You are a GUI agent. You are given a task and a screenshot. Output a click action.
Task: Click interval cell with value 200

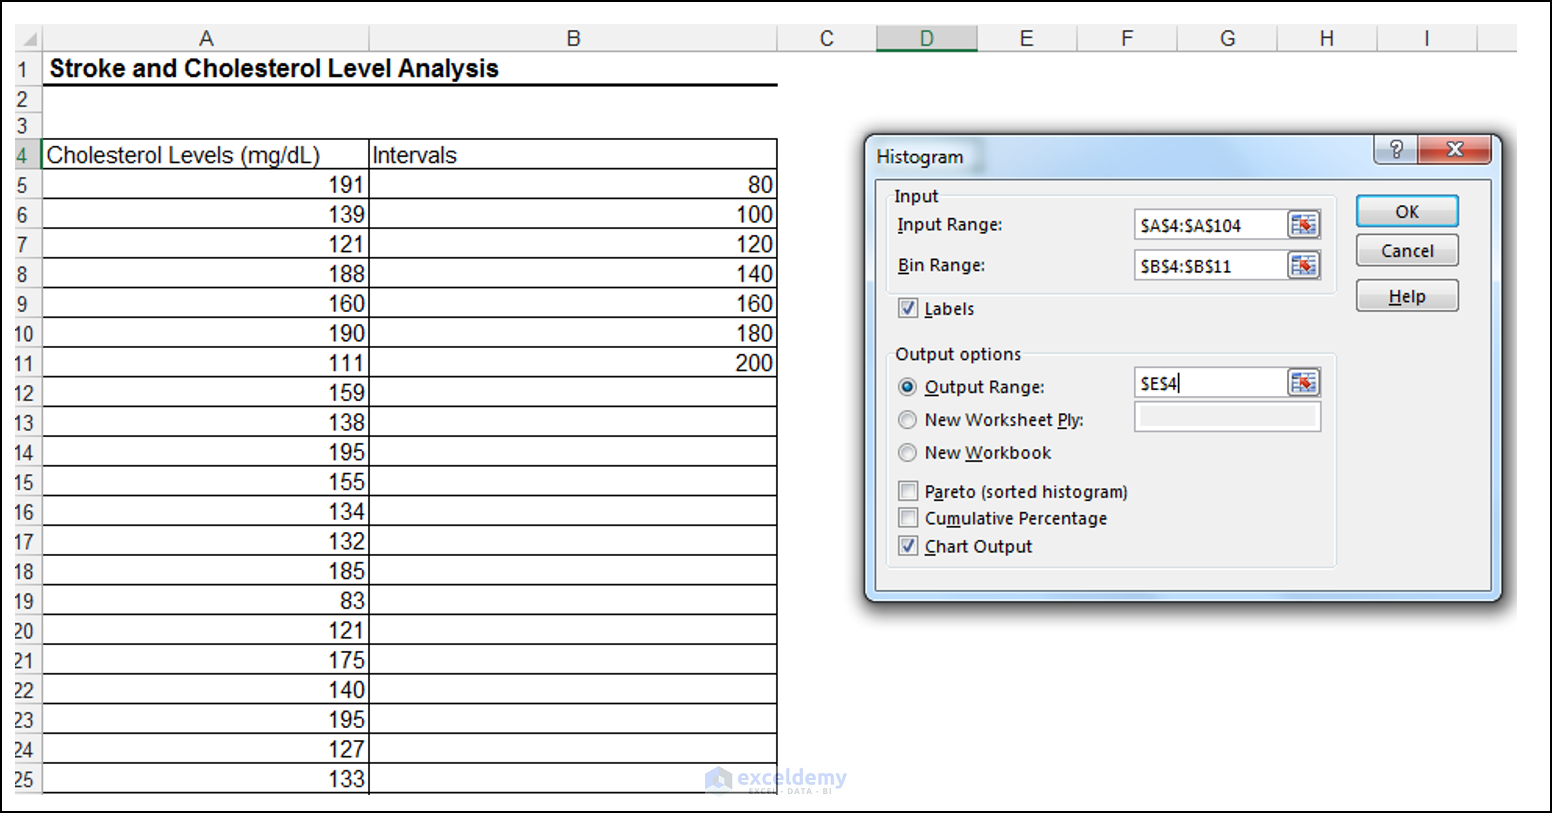573,363
